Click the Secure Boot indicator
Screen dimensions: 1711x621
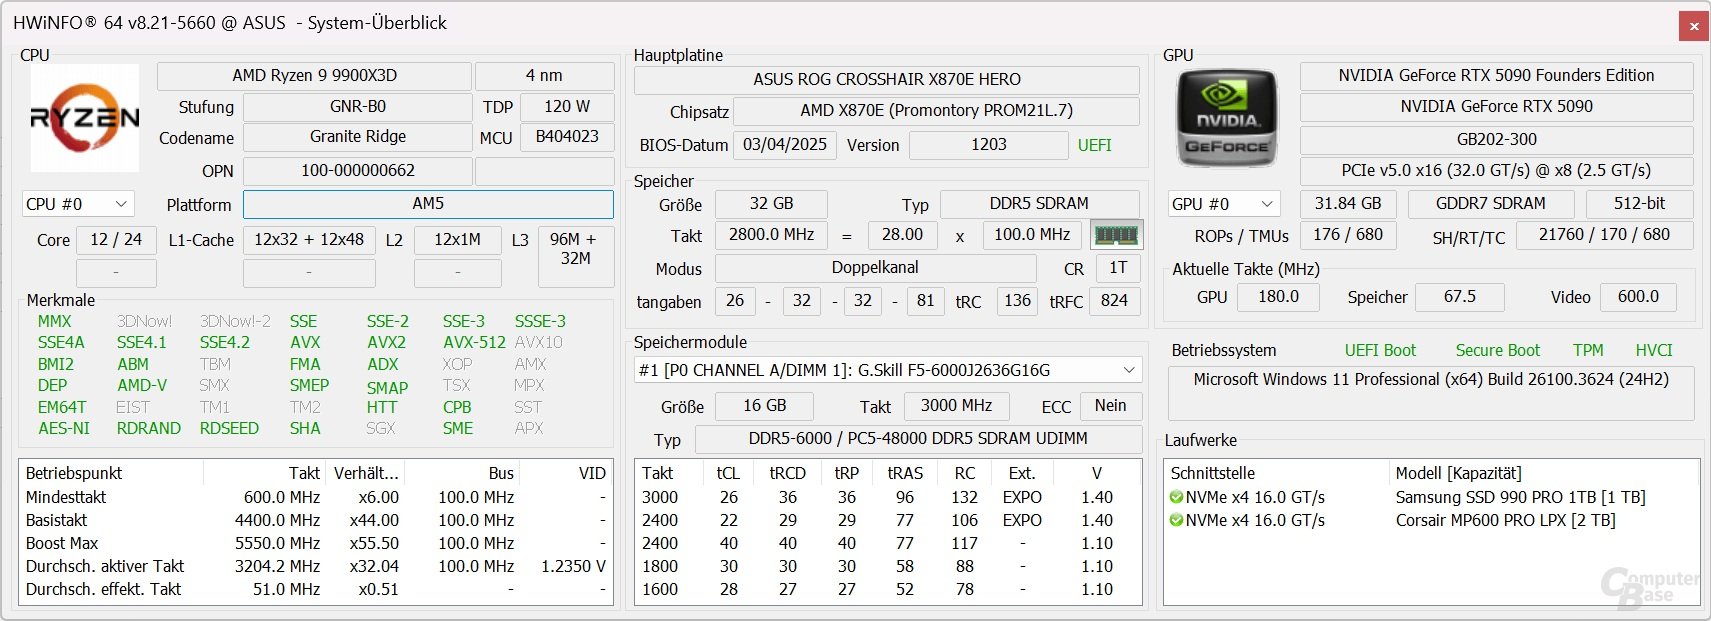[x=1498, y=350]
